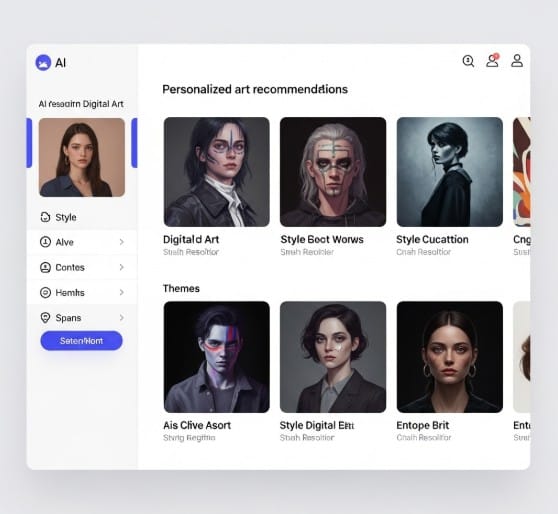Select the Hemlis sidebar item
Screen dimensions: 558x514
82,293
